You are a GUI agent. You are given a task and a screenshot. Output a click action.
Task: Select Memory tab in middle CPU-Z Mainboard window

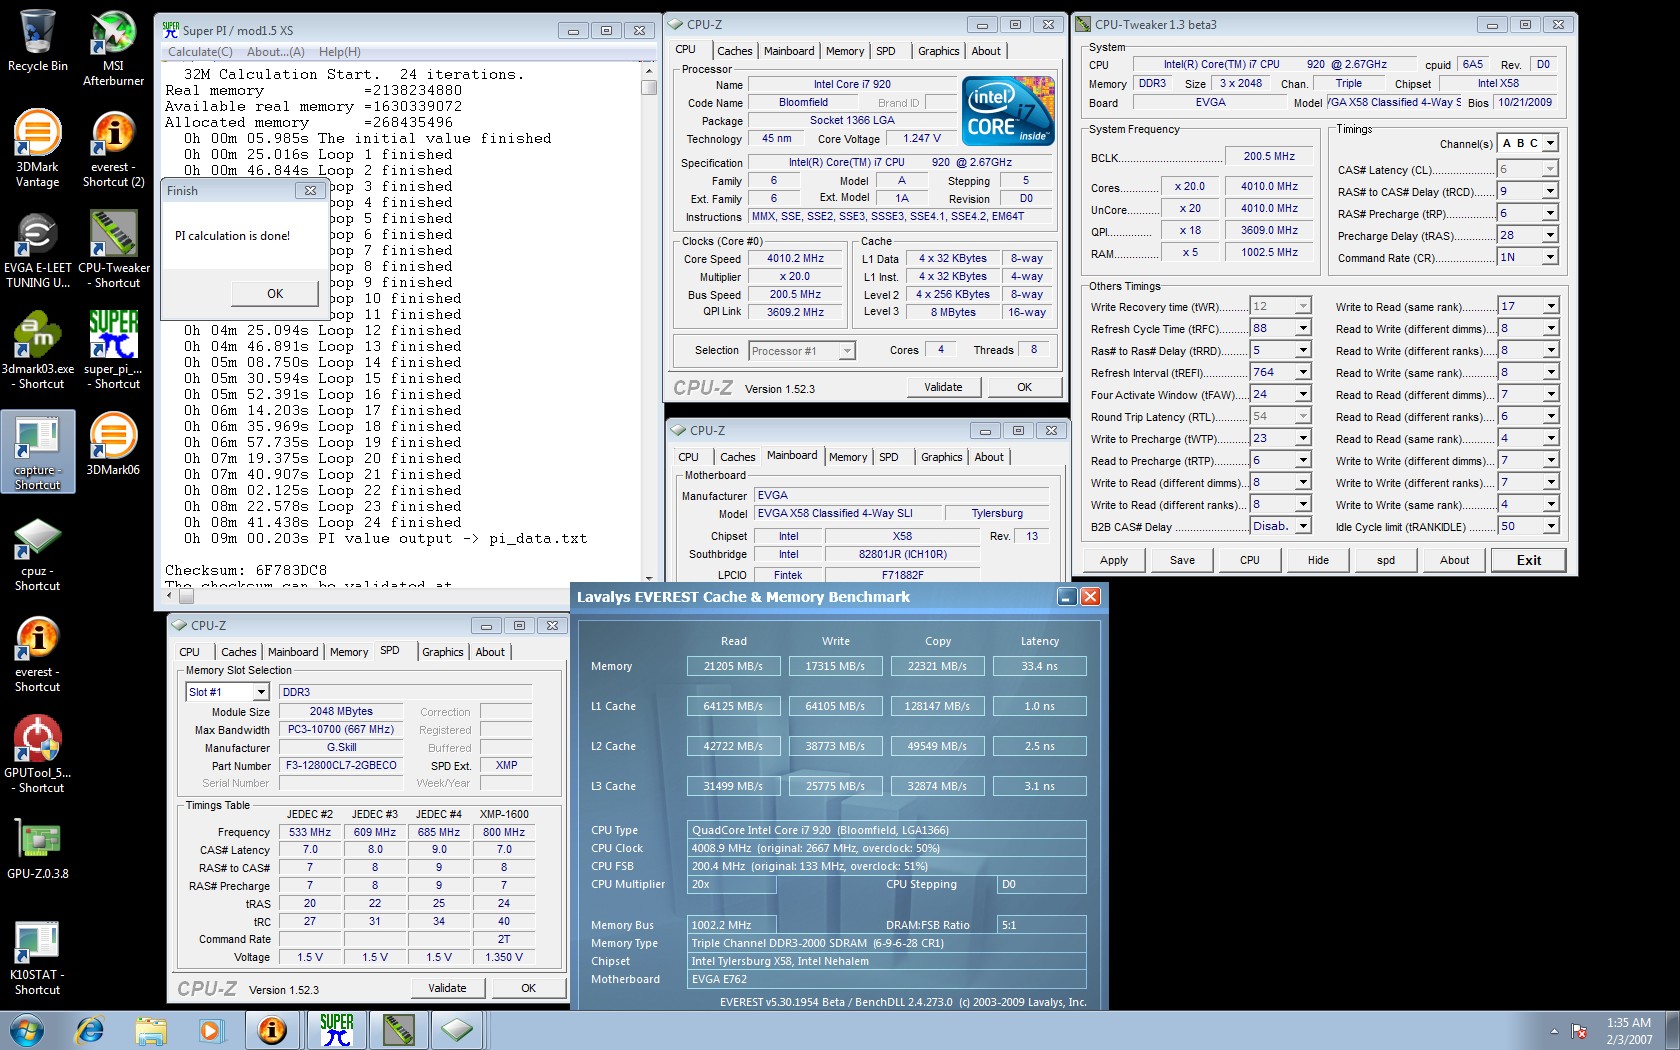click(848, 457)
